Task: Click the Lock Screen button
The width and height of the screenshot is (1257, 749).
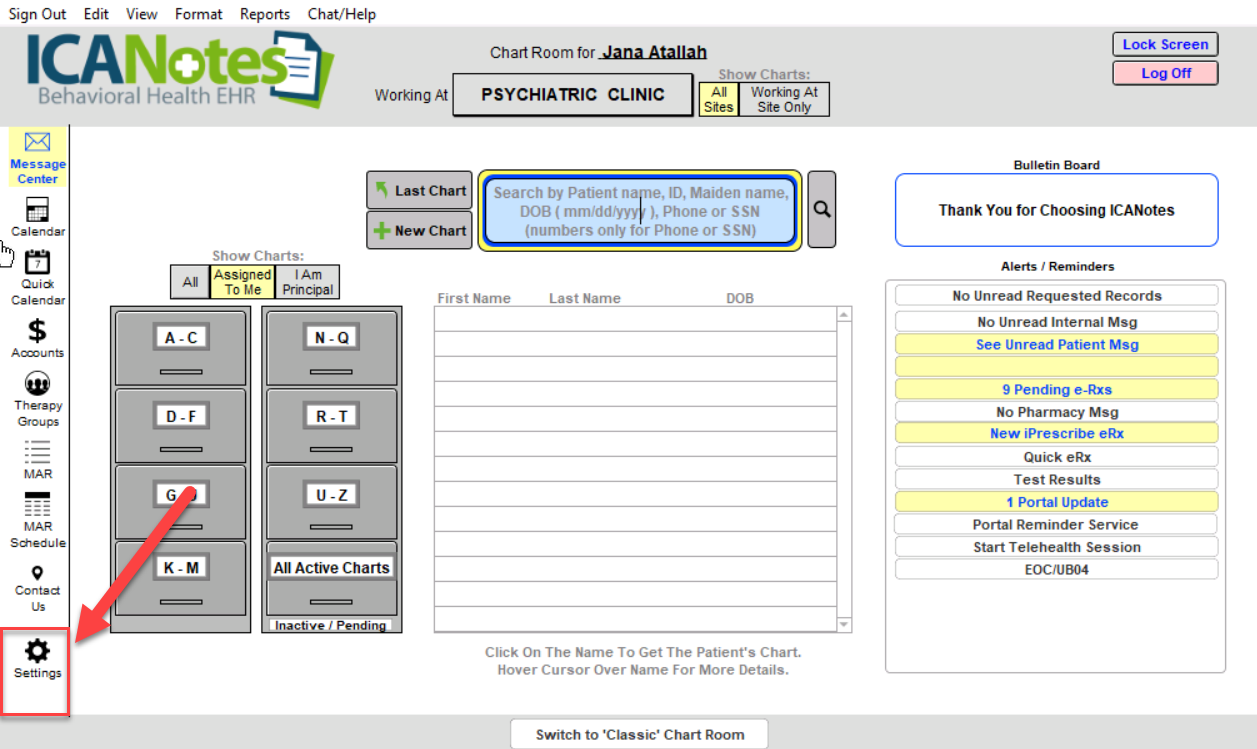Action: point(1165,44)
